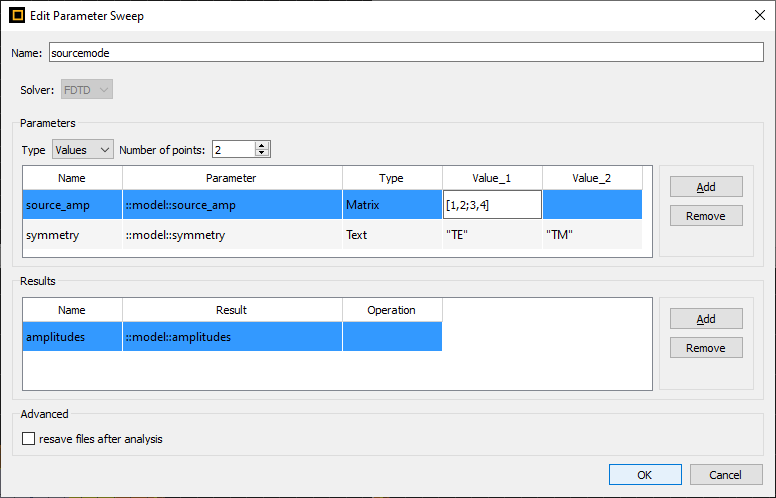The height and width of the screenshot is (498, 776).
Task: Enable resave files after analysis checkbox
Action: [28, 438]
